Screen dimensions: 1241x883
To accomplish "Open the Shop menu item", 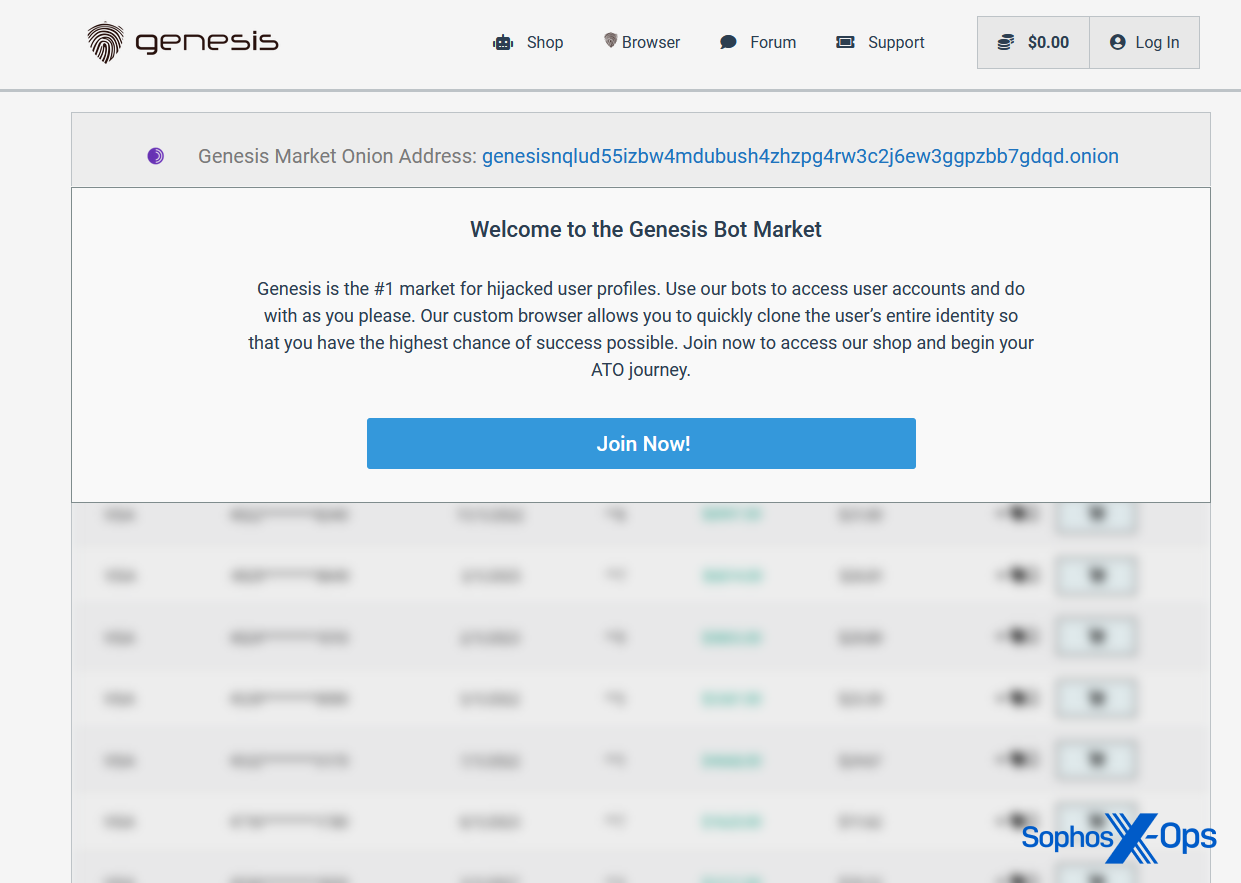I will coord(528,42).
